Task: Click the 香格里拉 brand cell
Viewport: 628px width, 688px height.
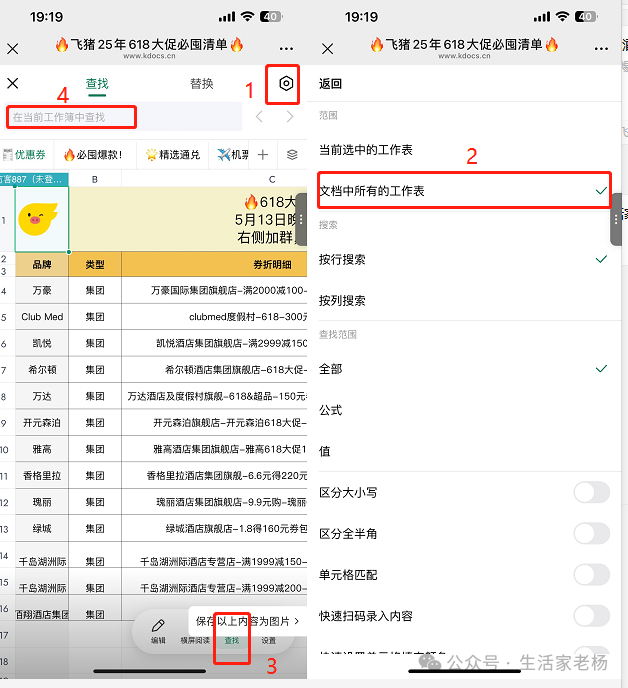Action: click(42, 476)
